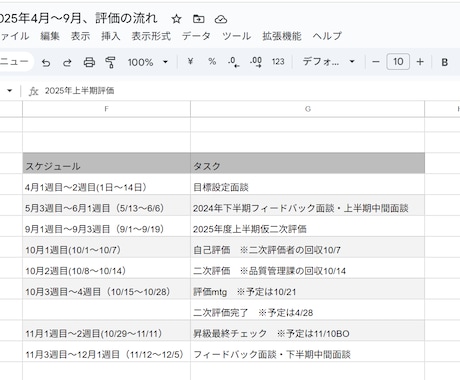Select cell 9月1週目～9月3週目（9/1～9/19）

(106, 226)
